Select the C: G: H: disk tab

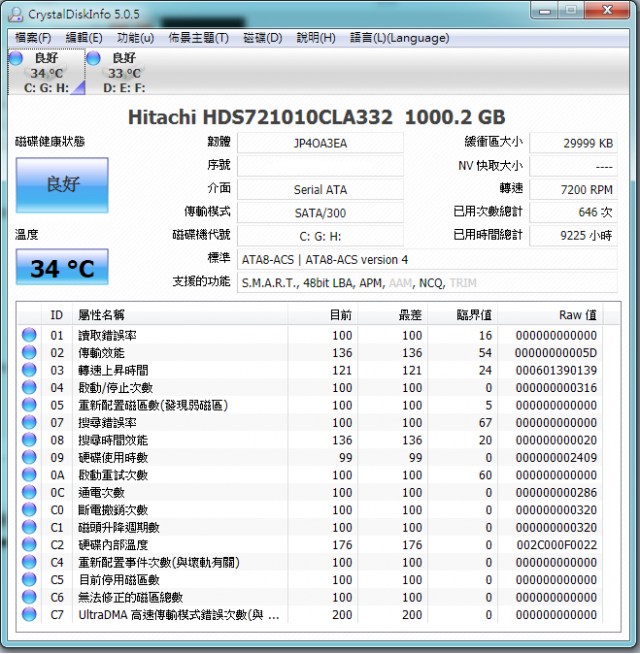pos(47,72)
